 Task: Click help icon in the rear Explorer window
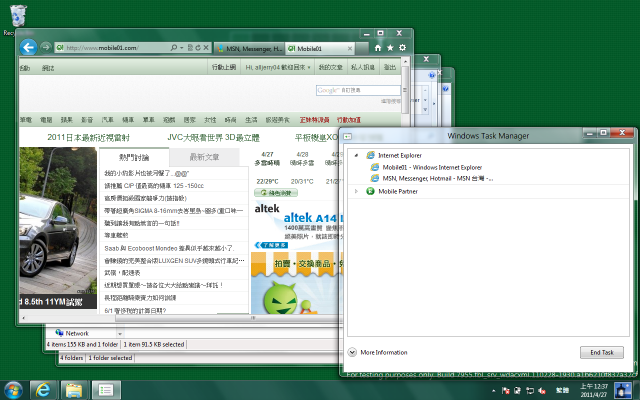click(446, 89)
